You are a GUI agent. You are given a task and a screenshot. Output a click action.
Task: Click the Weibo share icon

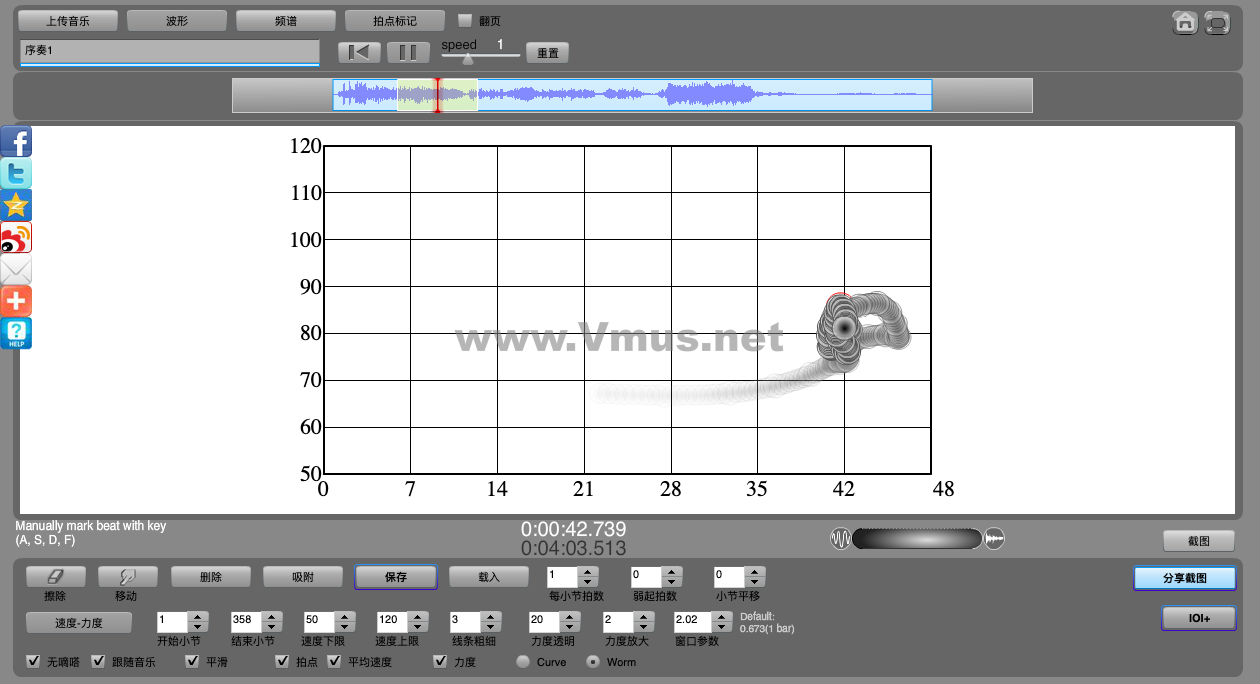click(x=16, y=238)
